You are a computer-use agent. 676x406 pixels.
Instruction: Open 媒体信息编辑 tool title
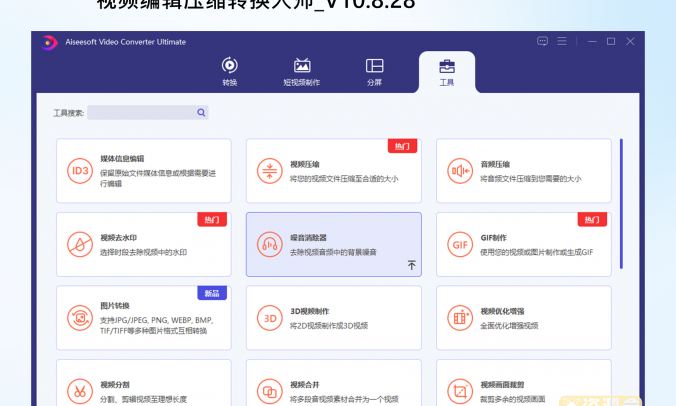122,159
